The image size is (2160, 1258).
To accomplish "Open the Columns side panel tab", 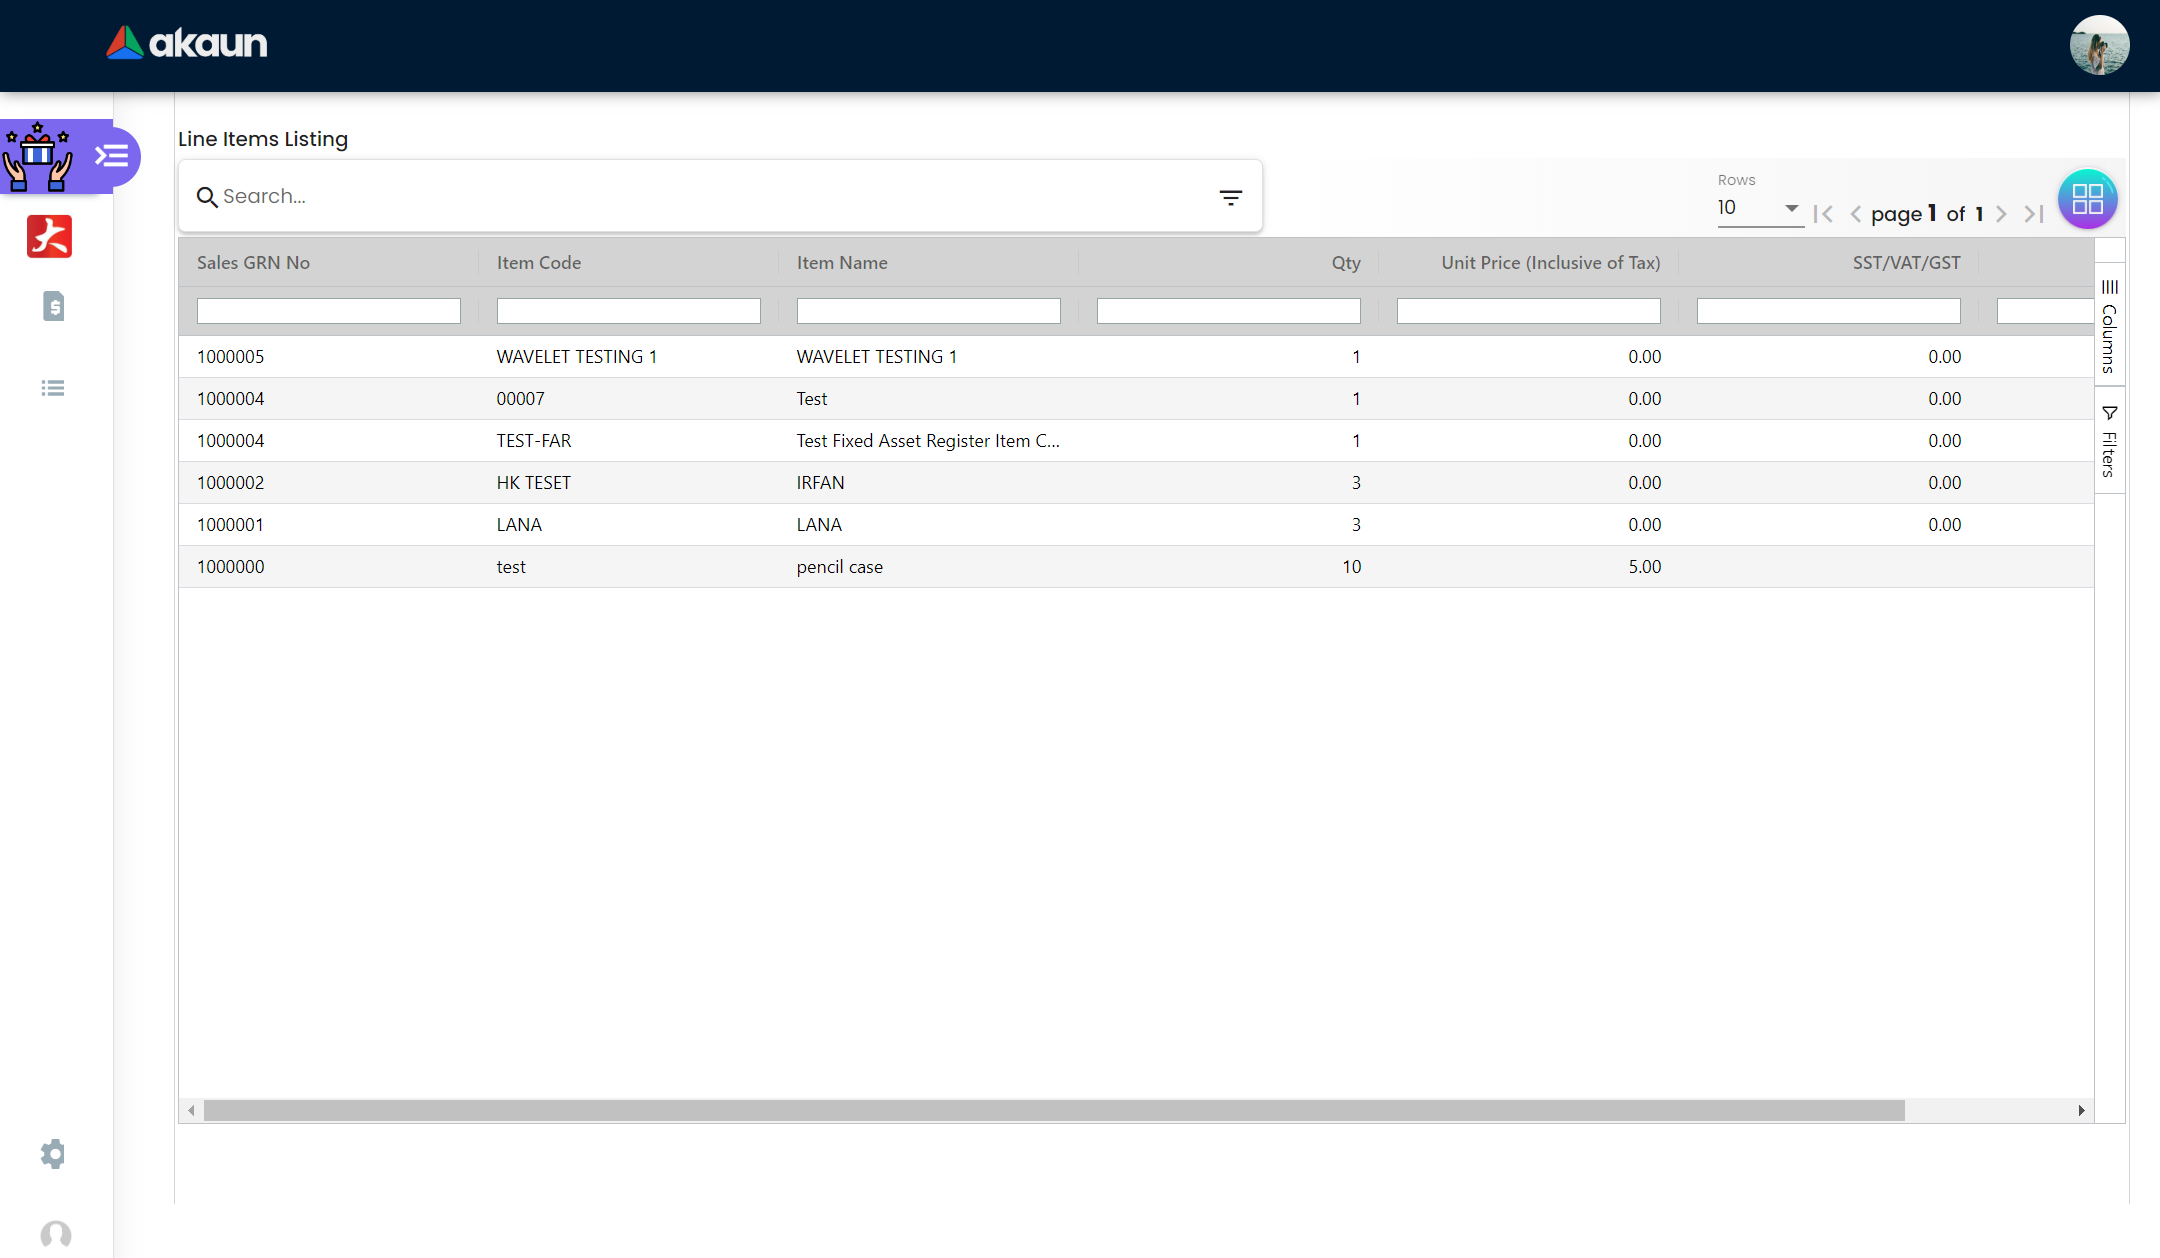I will coord(2109,326).
